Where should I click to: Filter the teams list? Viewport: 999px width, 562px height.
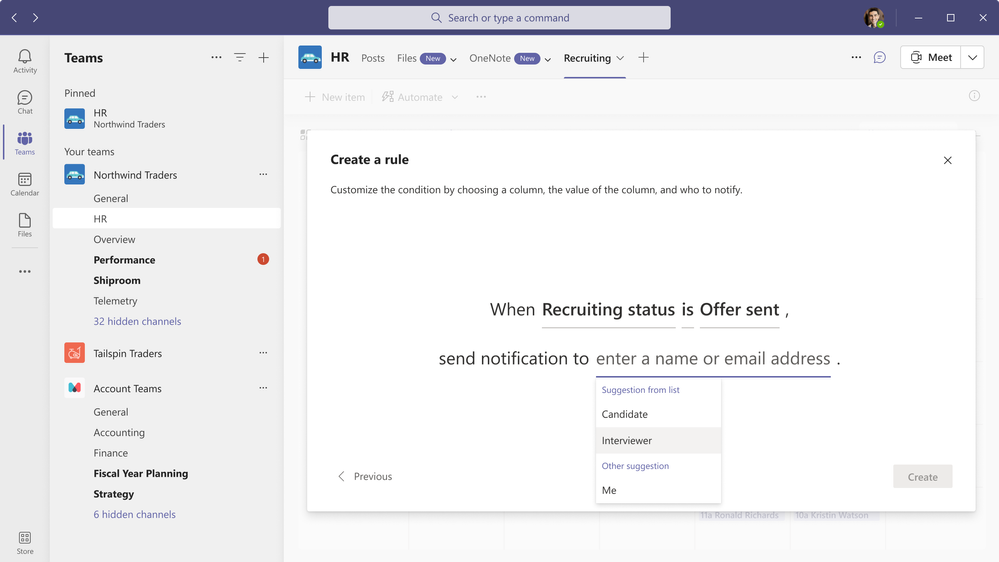(x=240, y=57)
